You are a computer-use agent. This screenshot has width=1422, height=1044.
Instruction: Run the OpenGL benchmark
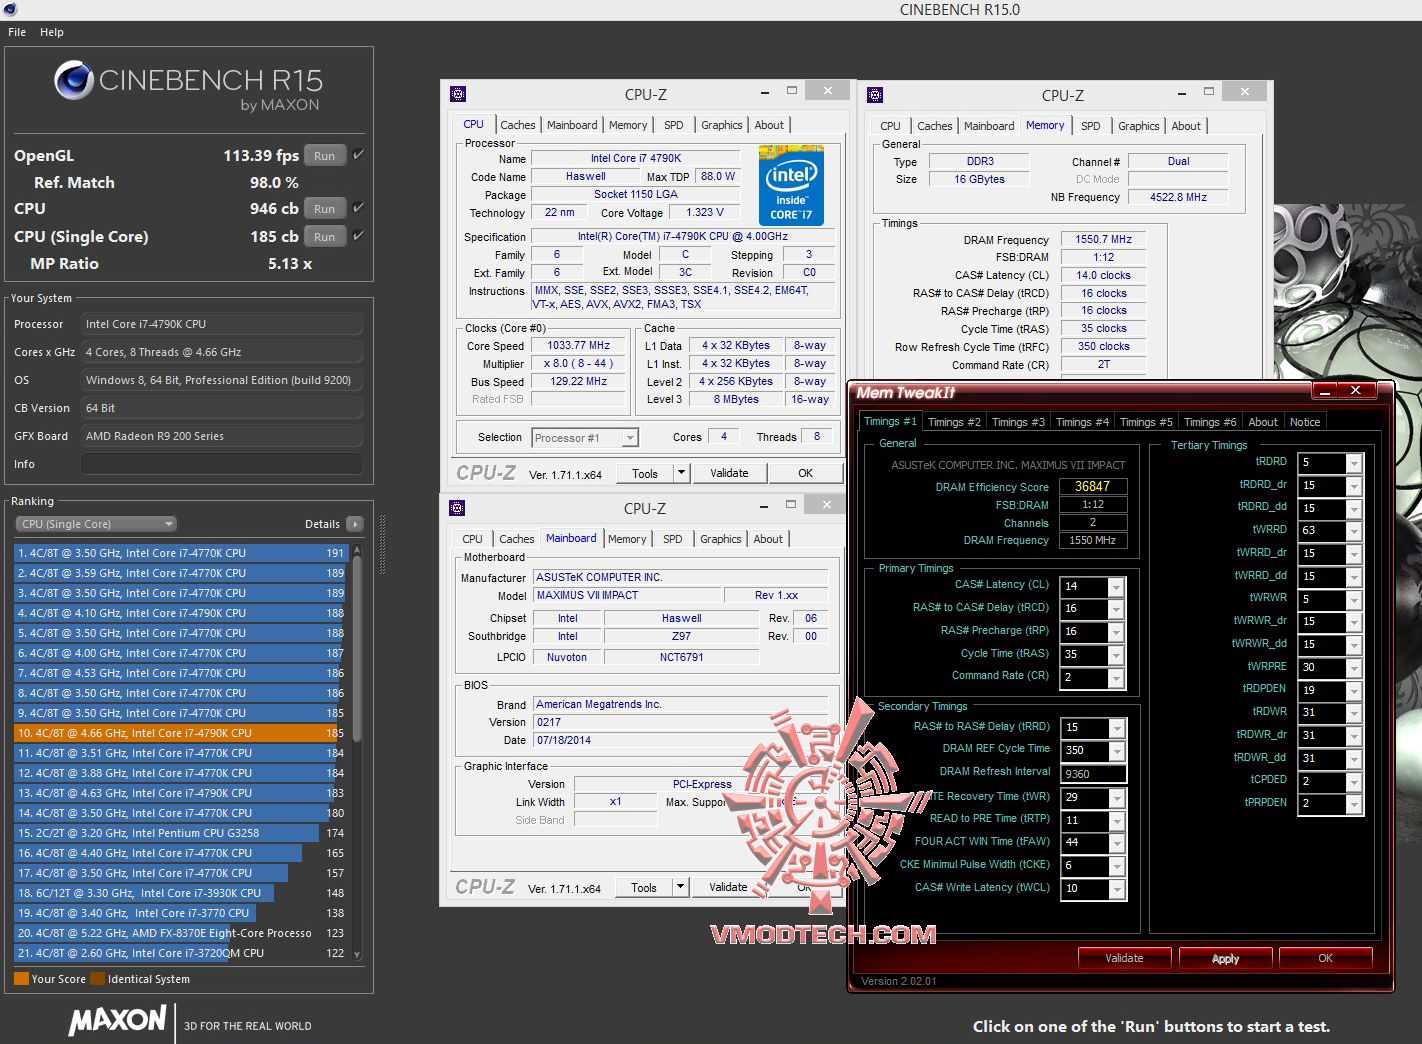click(x=324, y=156)
